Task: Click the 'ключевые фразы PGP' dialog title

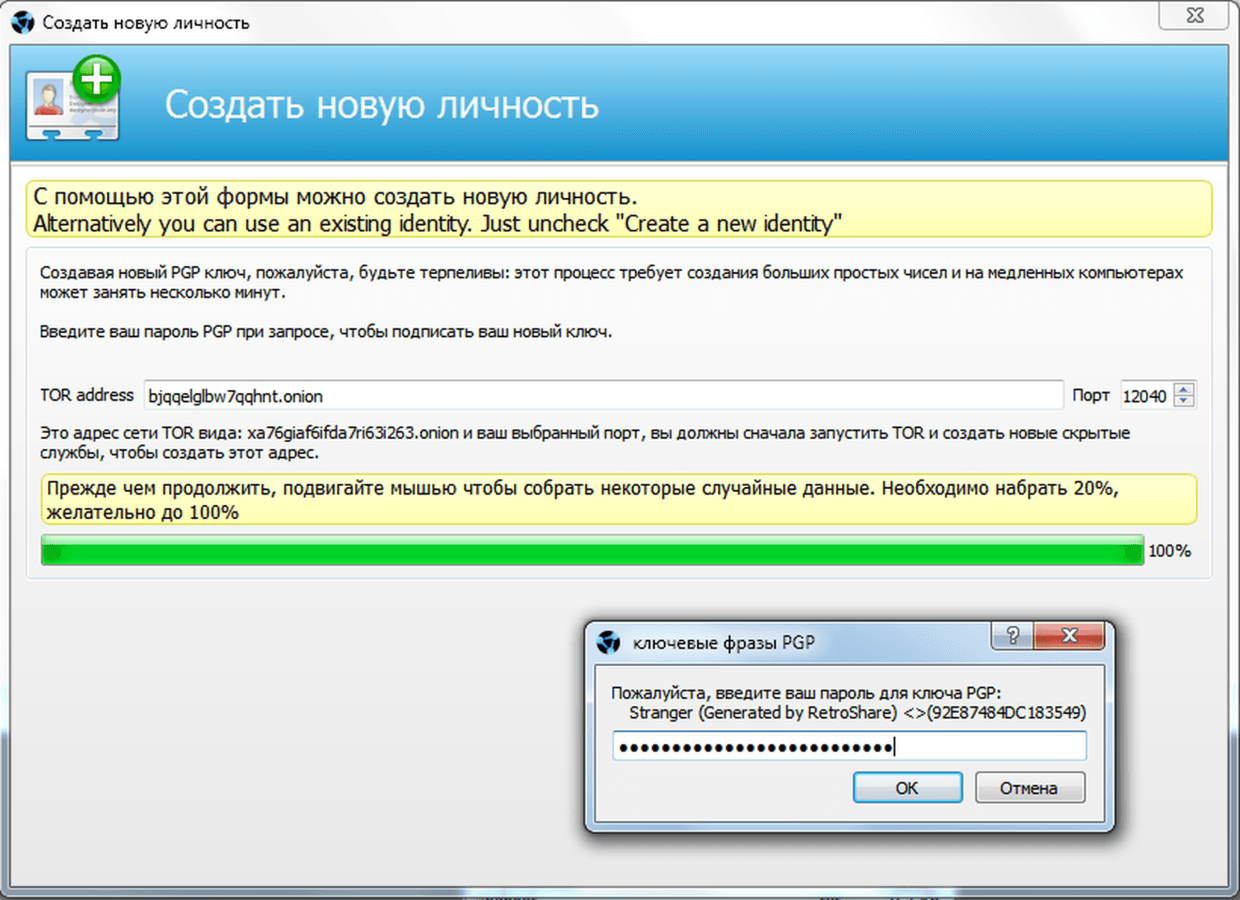Action: 724,642
